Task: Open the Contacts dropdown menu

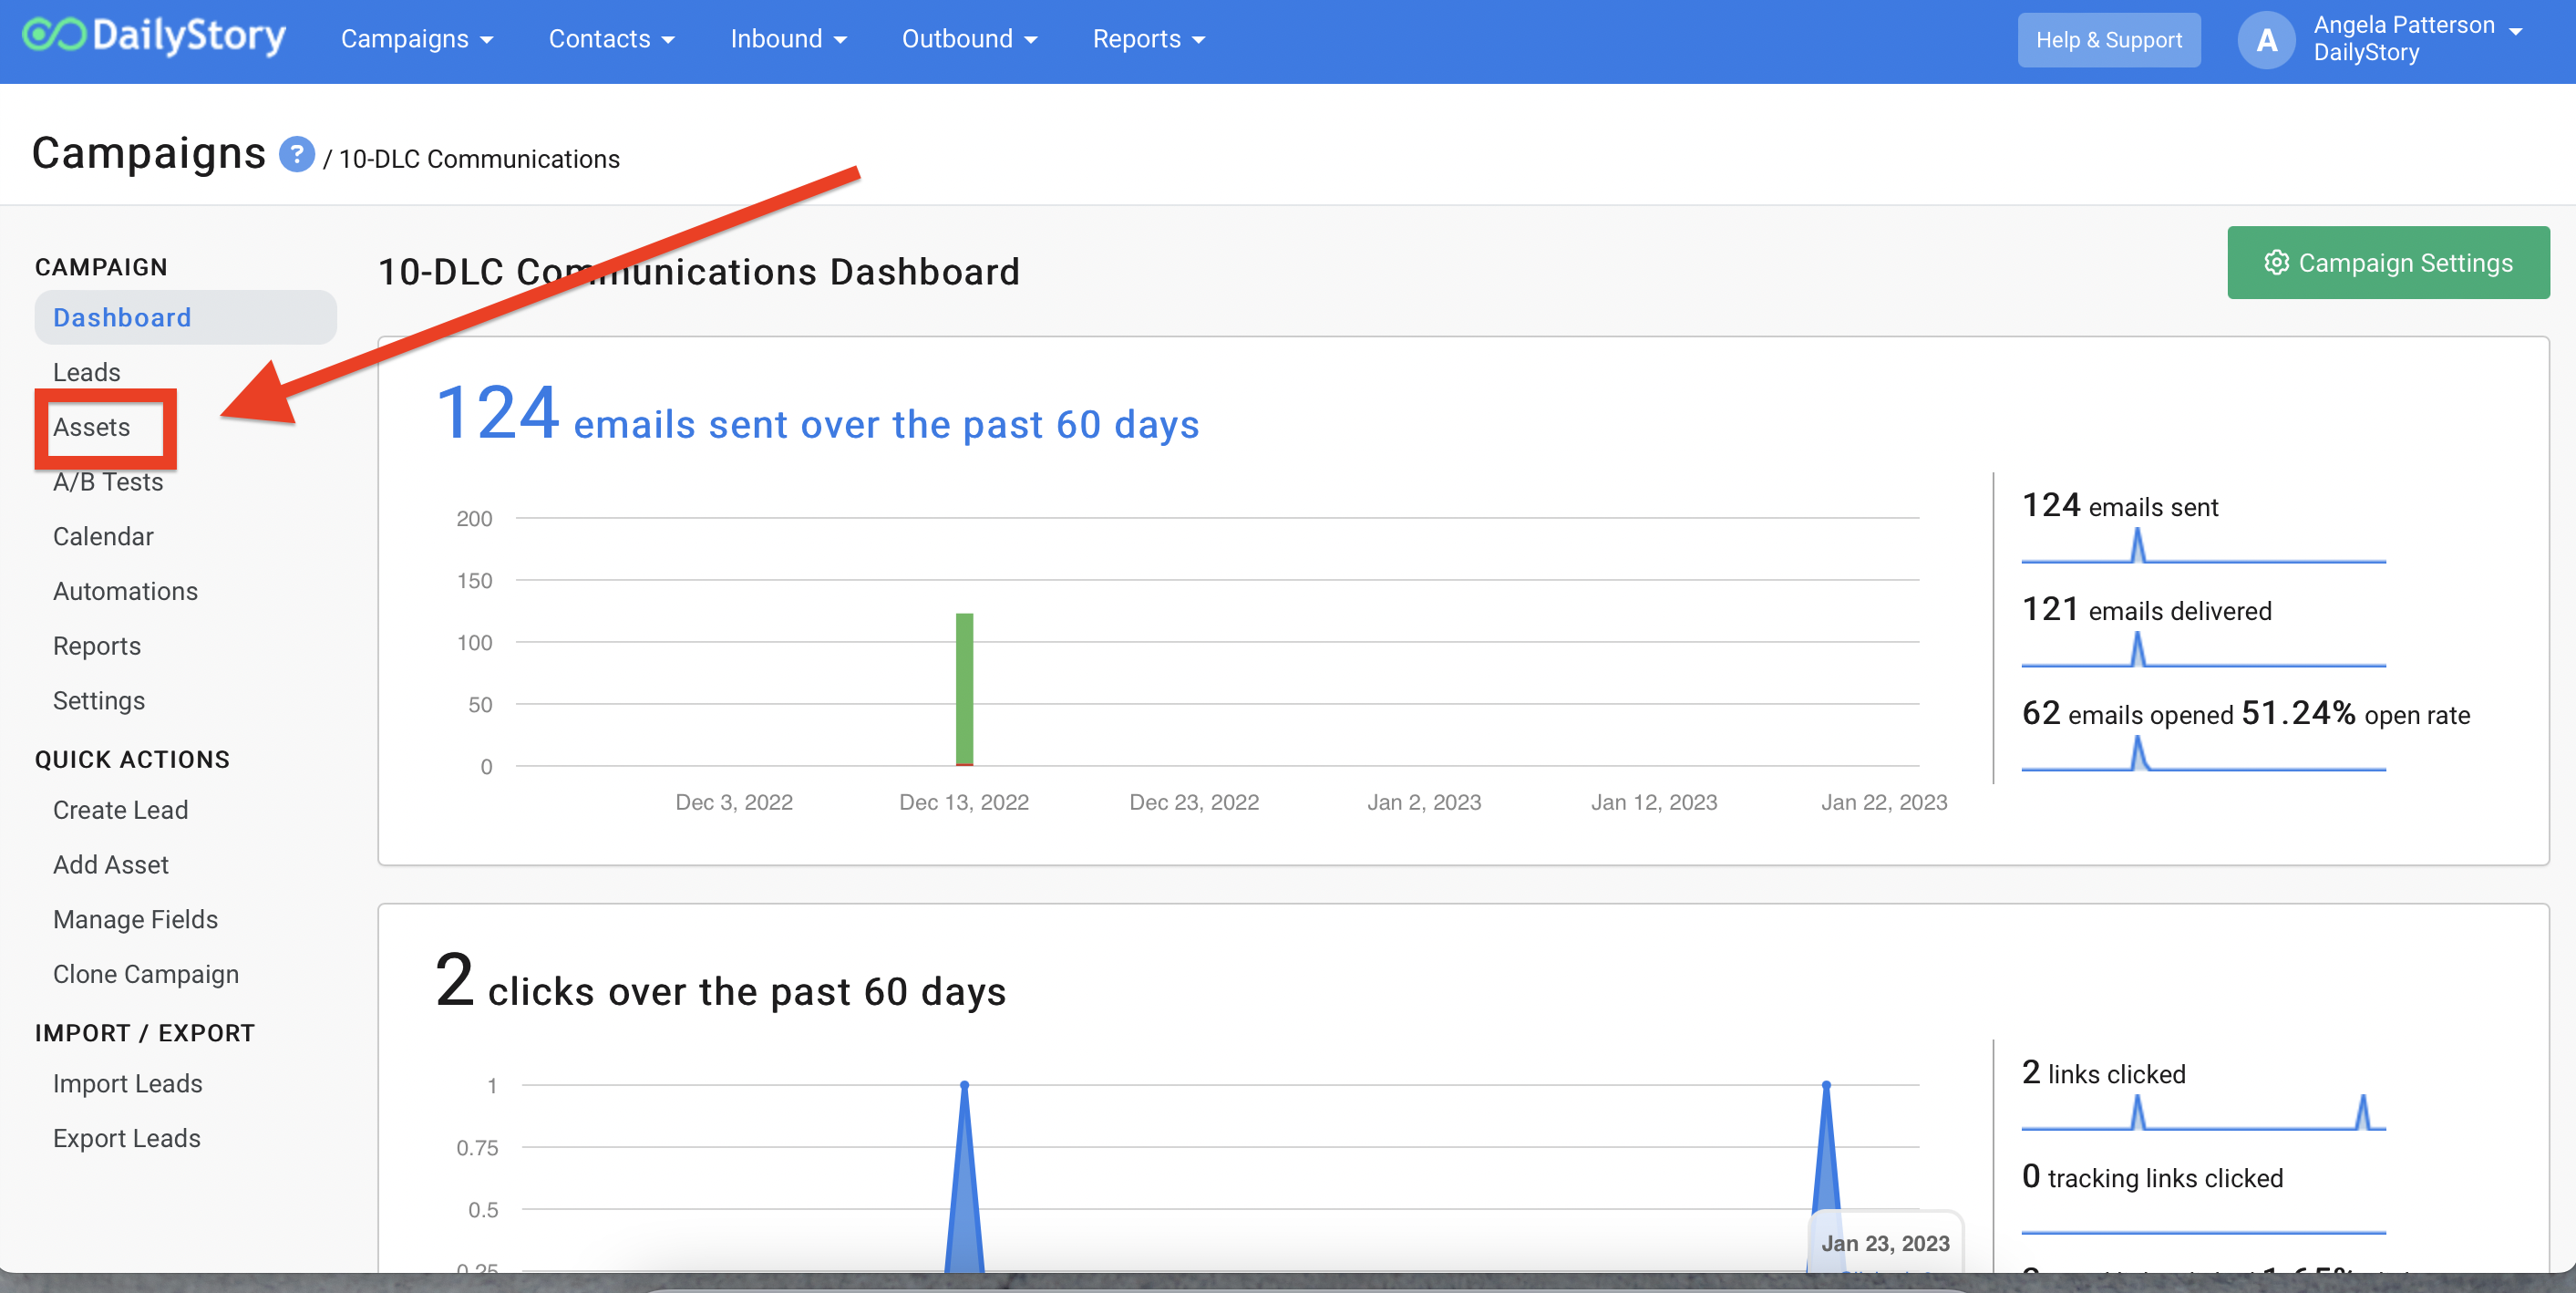Action: [x=611, y=39]
